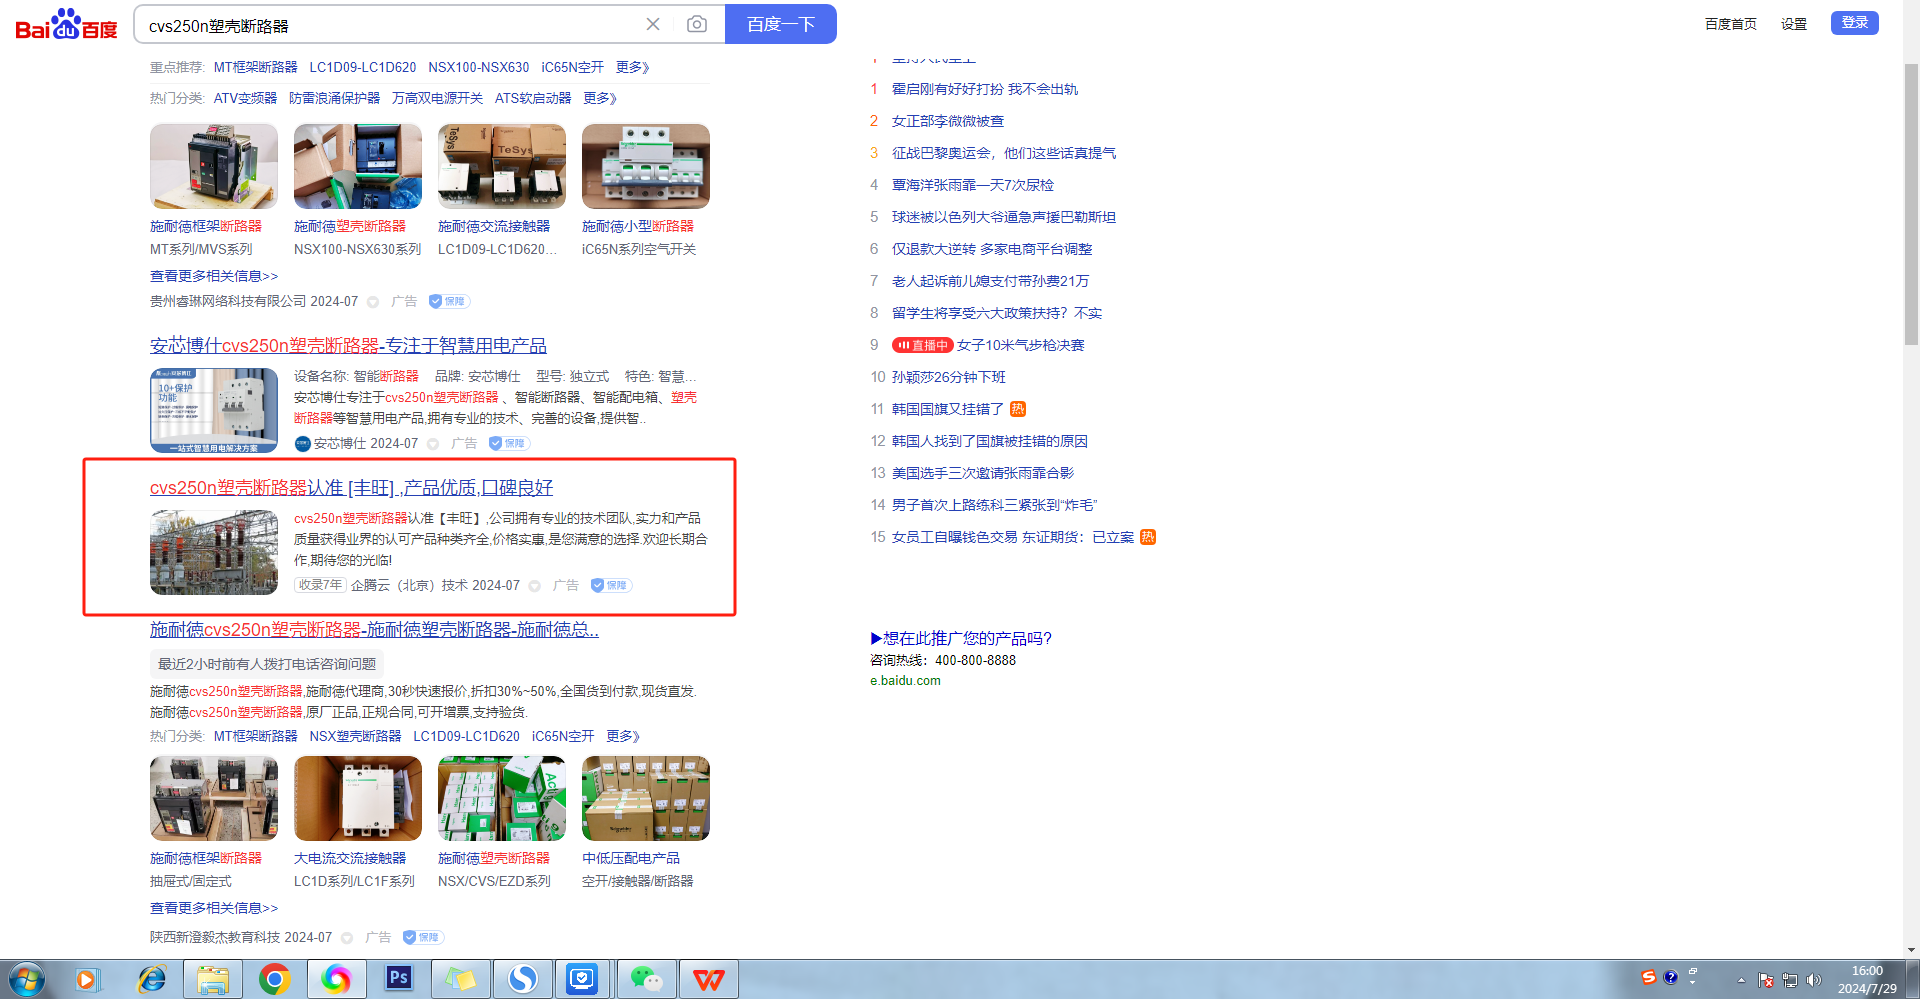Open the 施耐德cvs250n塑壳断路器-施耐德塑壳断路器 result title
This screenshot has height=999, width=1920.
pyautogui.click(x=374, y=630)
